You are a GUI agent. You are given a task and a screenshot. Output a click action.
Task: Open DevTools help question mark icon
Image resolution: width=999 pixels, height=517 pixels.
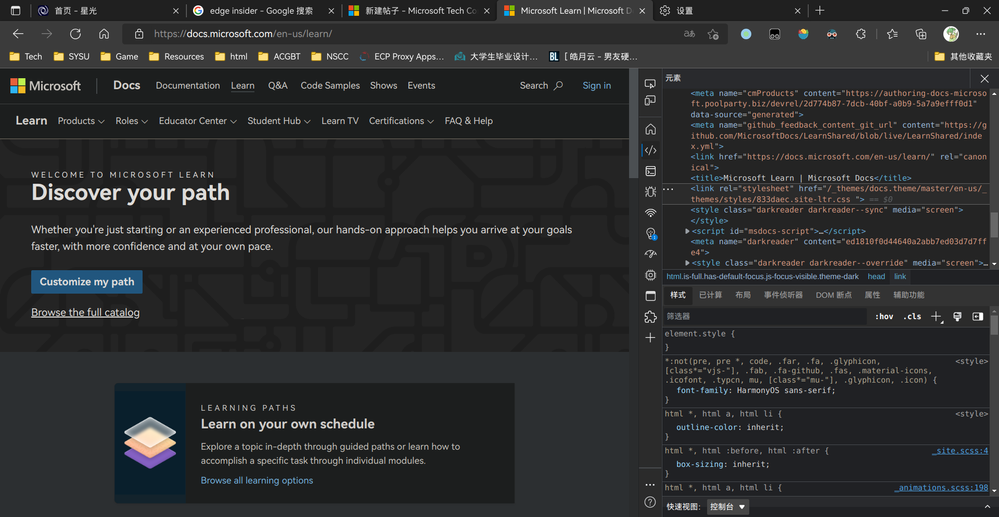(650, 502)
